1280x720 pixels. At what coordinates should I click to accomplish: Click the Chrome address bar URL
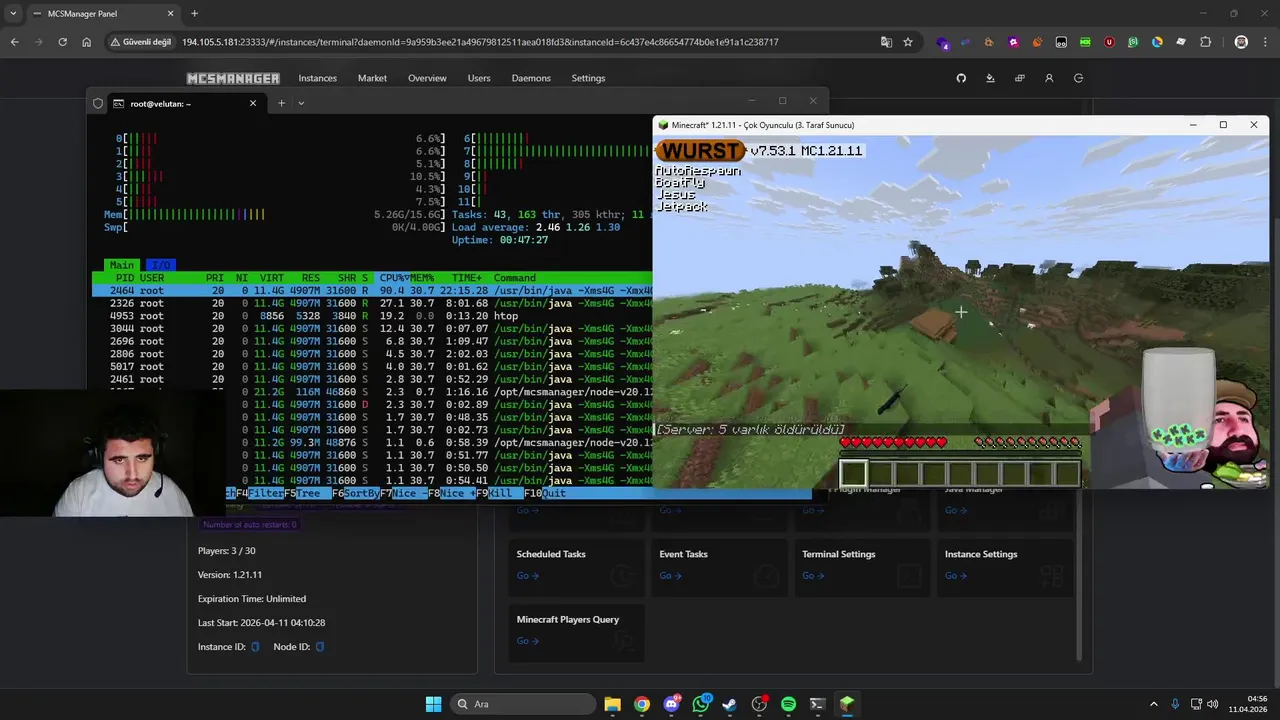[x=480, y=42]
